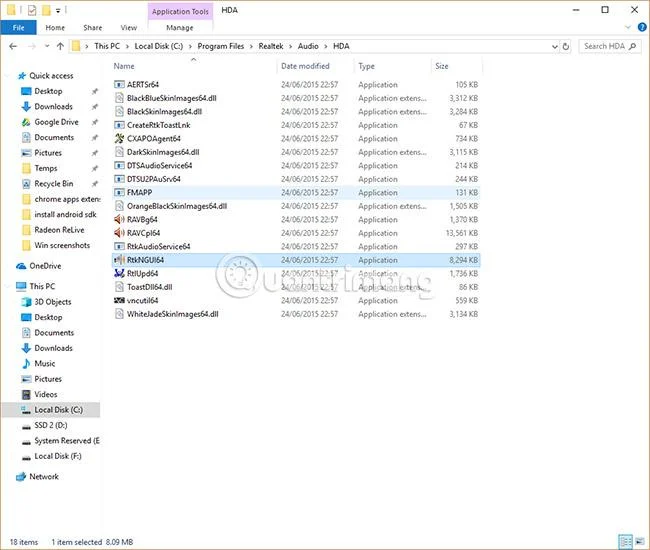Switch to large thumbnails view icon
Viewport: 650px width, 550px height.
point(640,541)
